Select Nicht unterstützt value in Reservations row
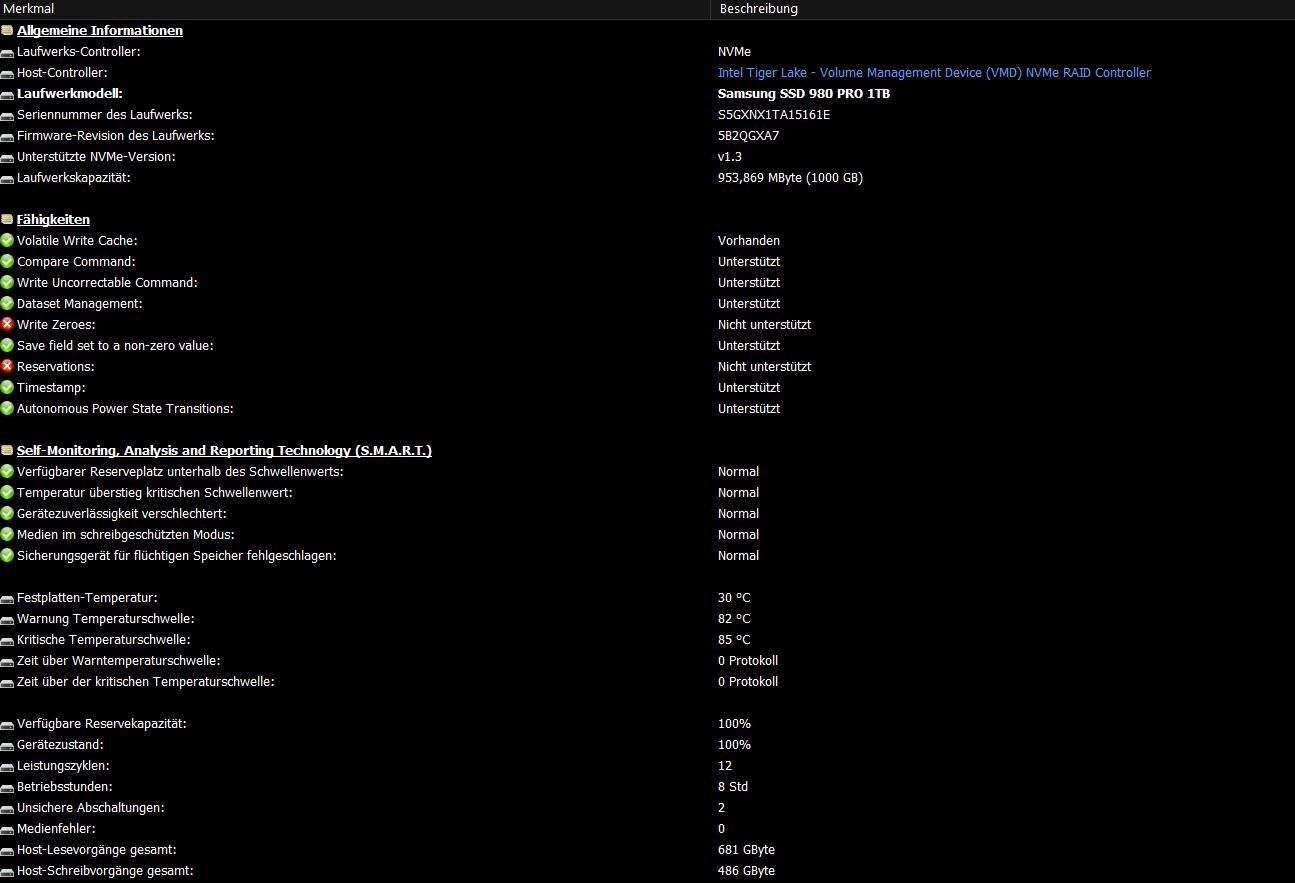The width and height of the screenshot is (1295, 883). tap(765, 367)
